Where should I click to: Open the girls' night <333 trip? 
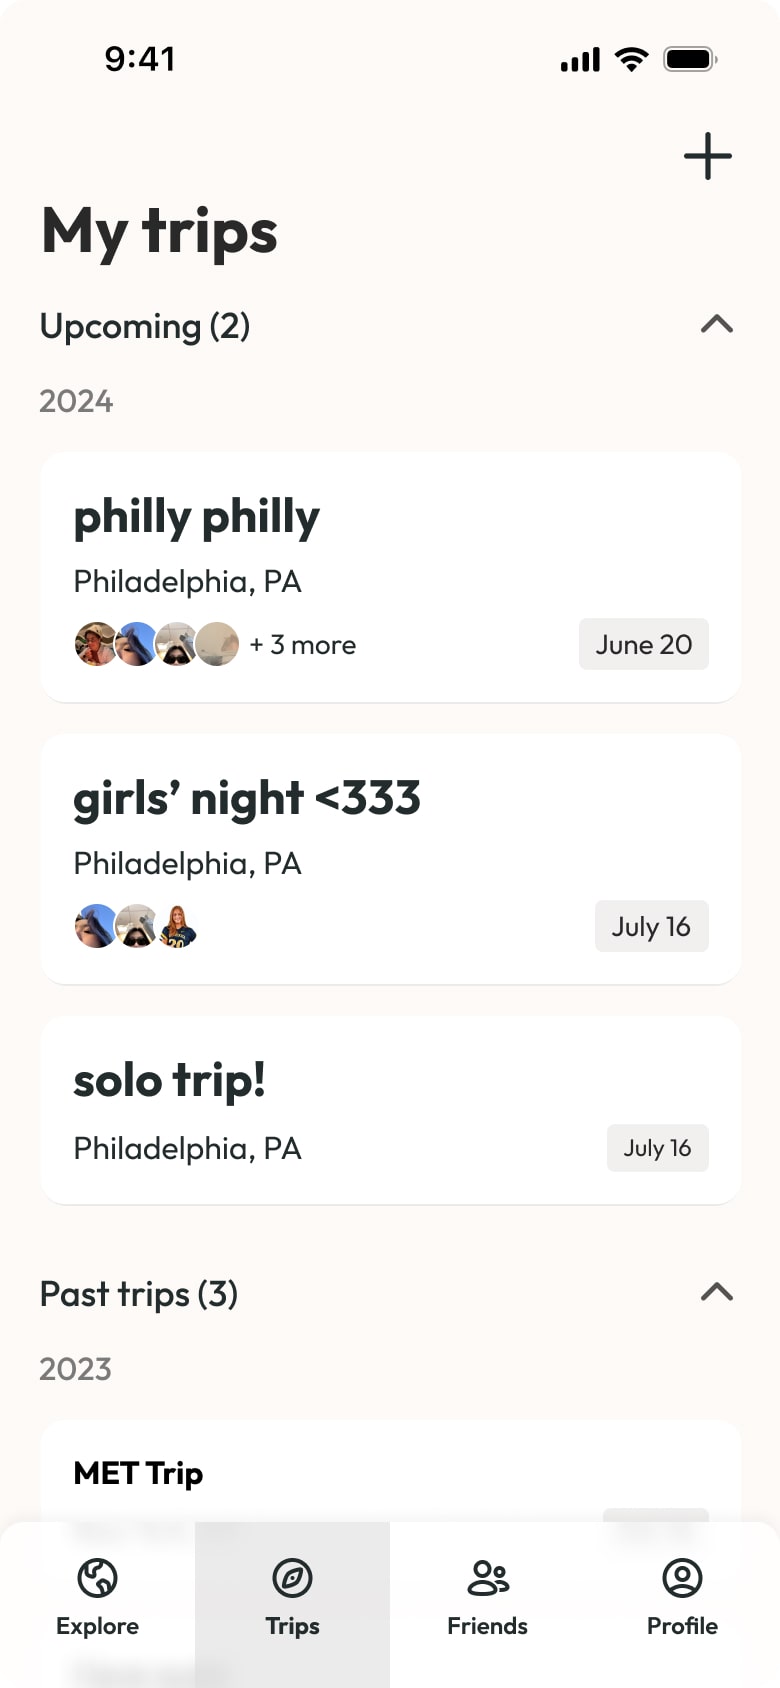pyautogui.click(x=390, y=820)
